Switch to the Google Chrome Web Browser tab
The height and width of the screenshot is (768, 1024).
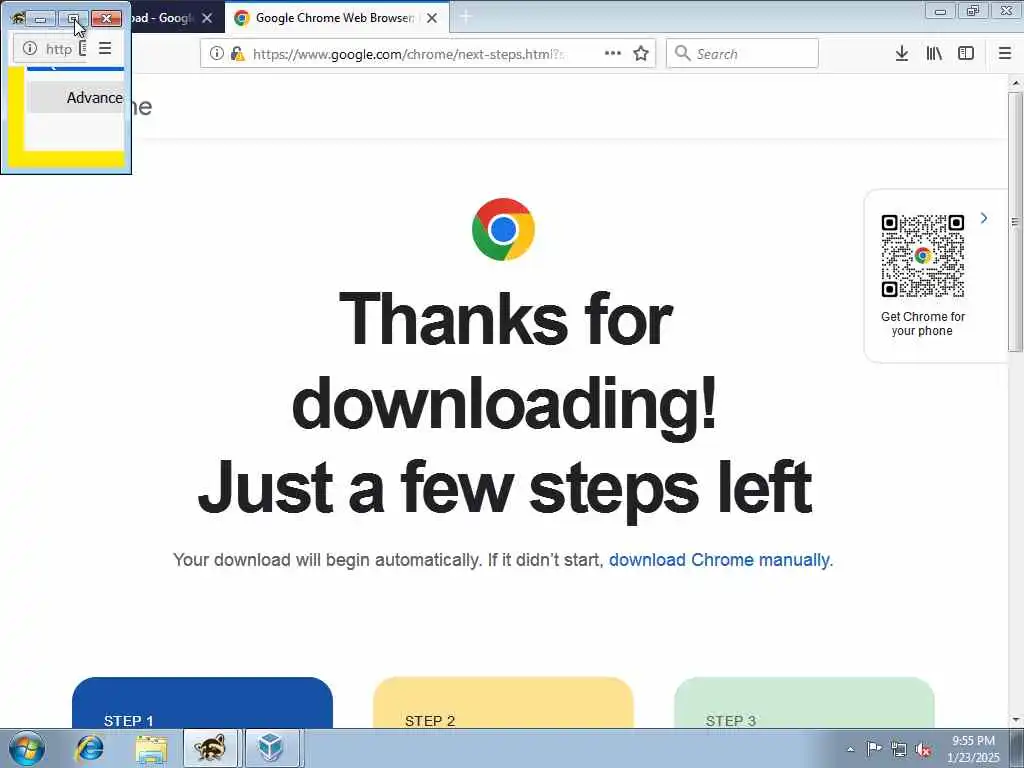337,18
